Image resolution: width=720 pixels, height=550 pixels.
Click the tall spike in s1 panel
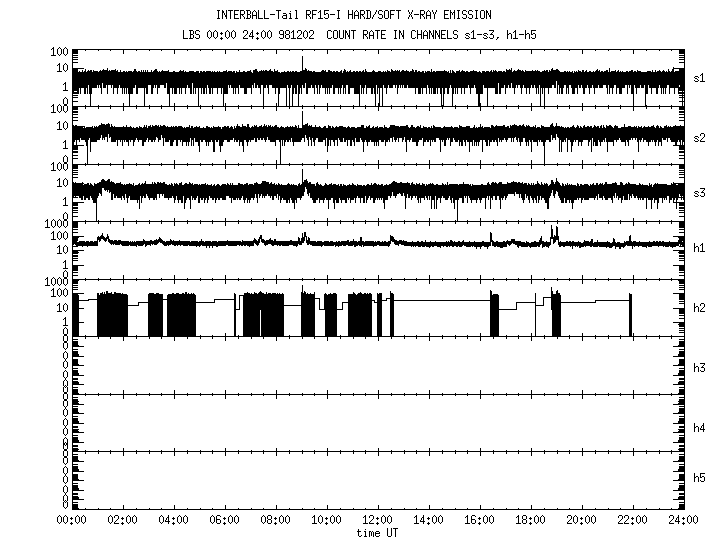(303, 63)
